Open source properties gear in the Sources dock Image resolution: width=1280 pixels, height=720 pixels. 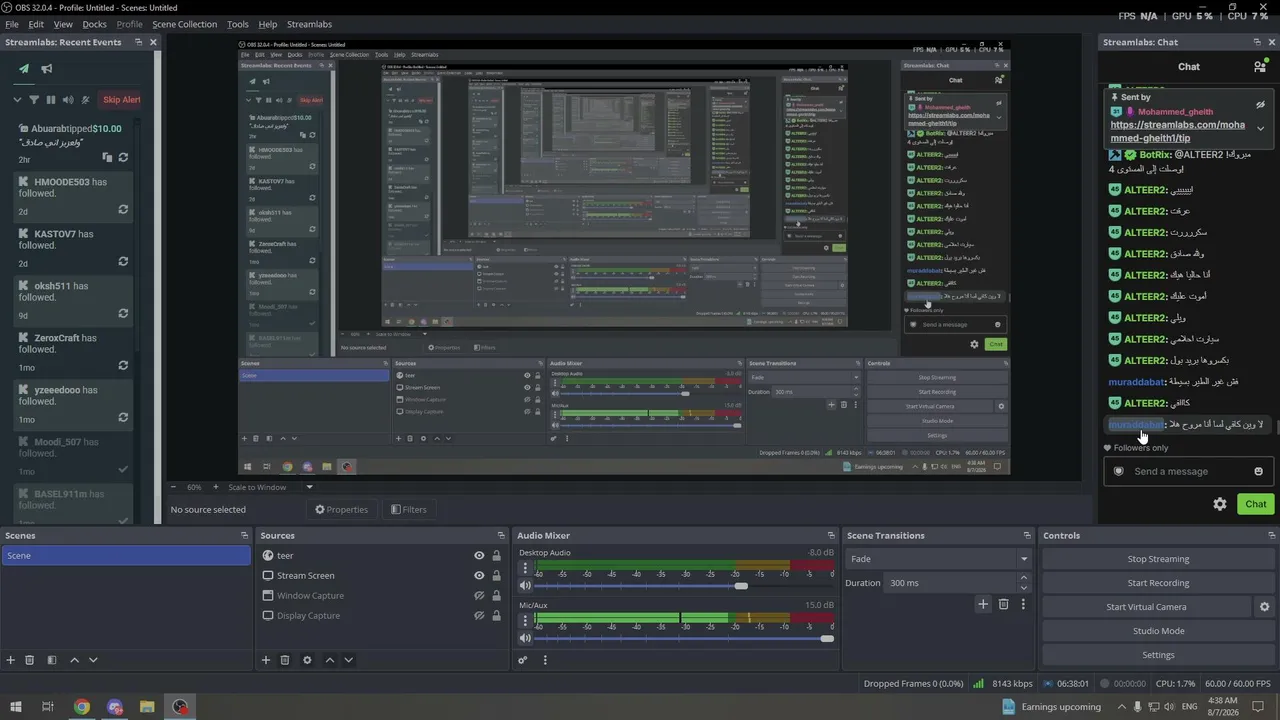coord(307,660)
